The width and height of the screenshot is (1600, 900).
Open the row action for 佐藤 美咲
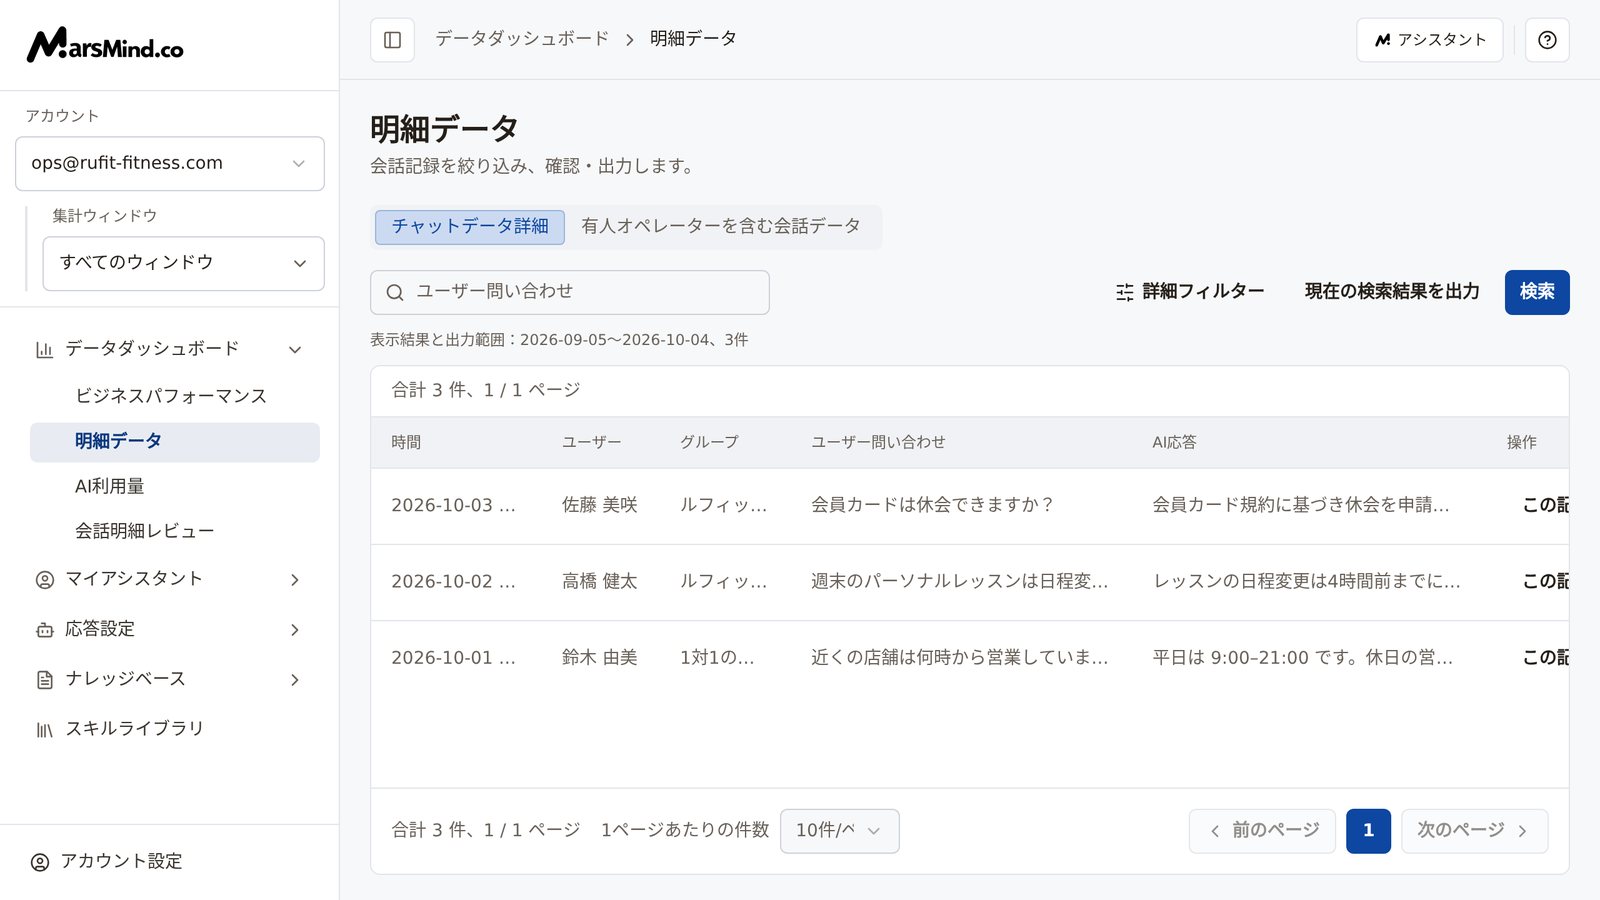coord(1545,506)
